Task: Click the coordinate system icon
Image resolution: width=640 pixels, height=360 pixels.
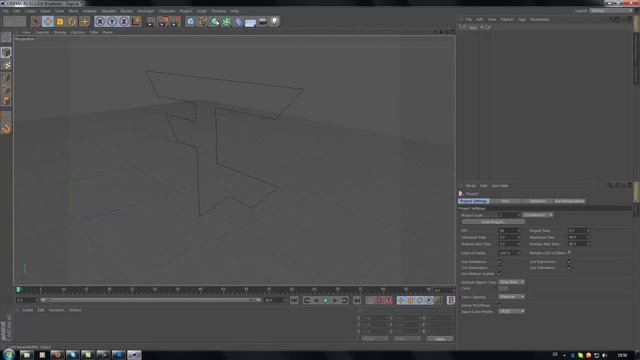Action: point(136,21)
